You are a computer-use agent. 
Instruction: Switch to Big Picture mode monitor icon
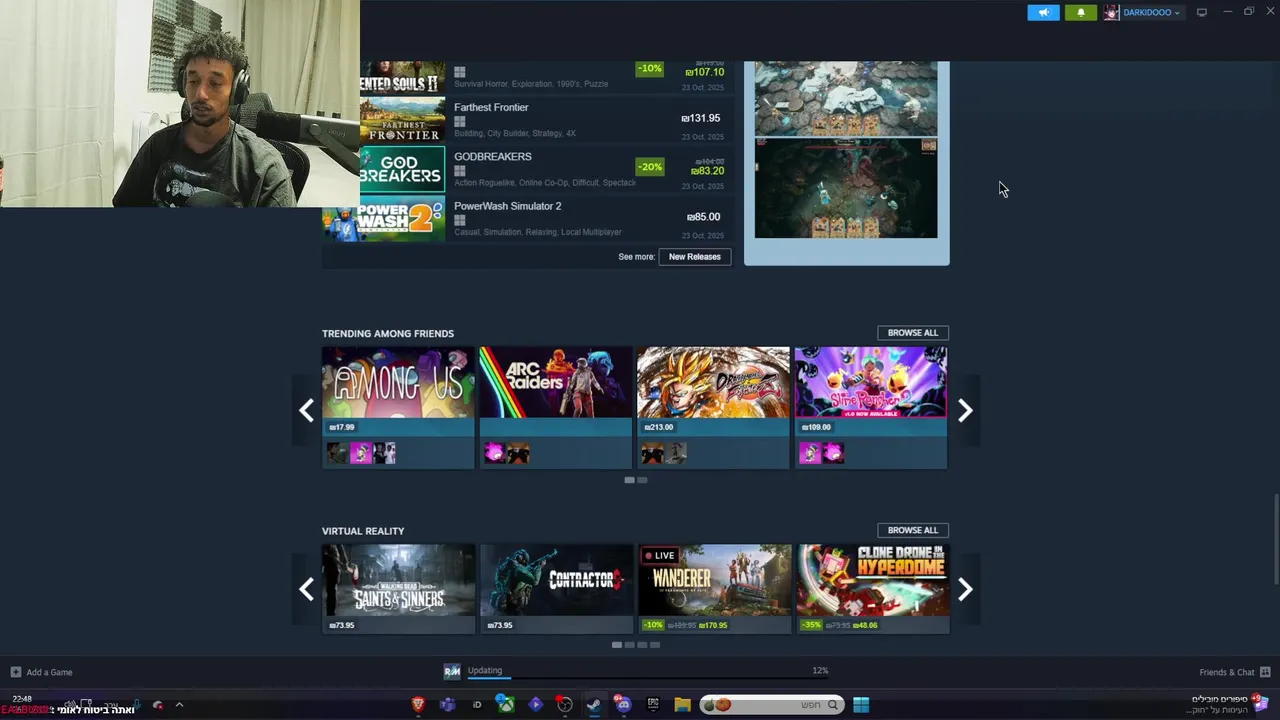tap(1202, 12)
